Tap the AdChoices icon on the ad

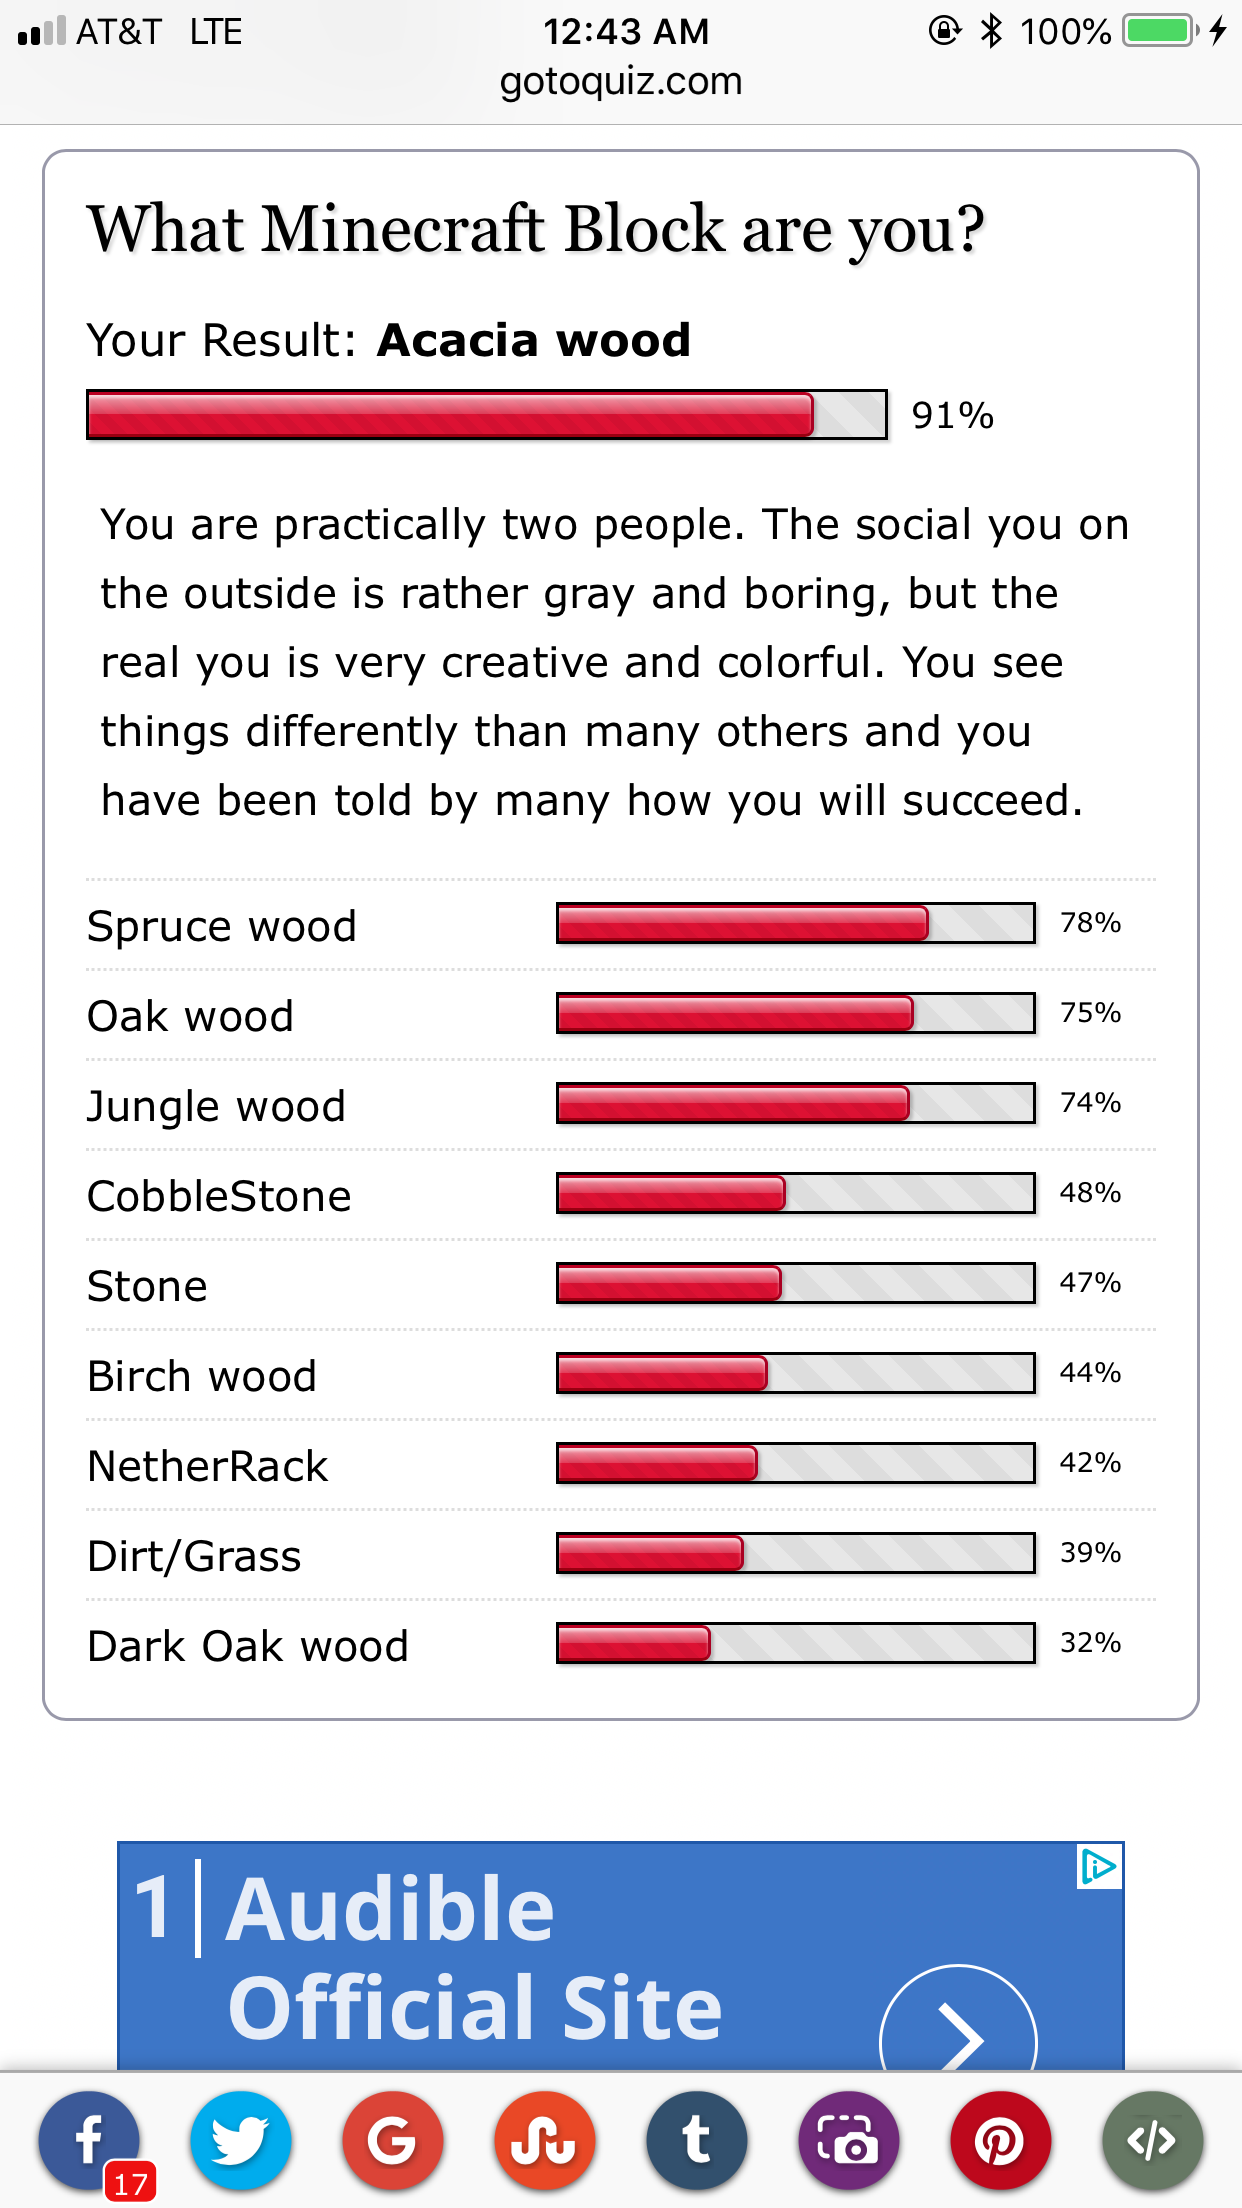(1099, 1866)
